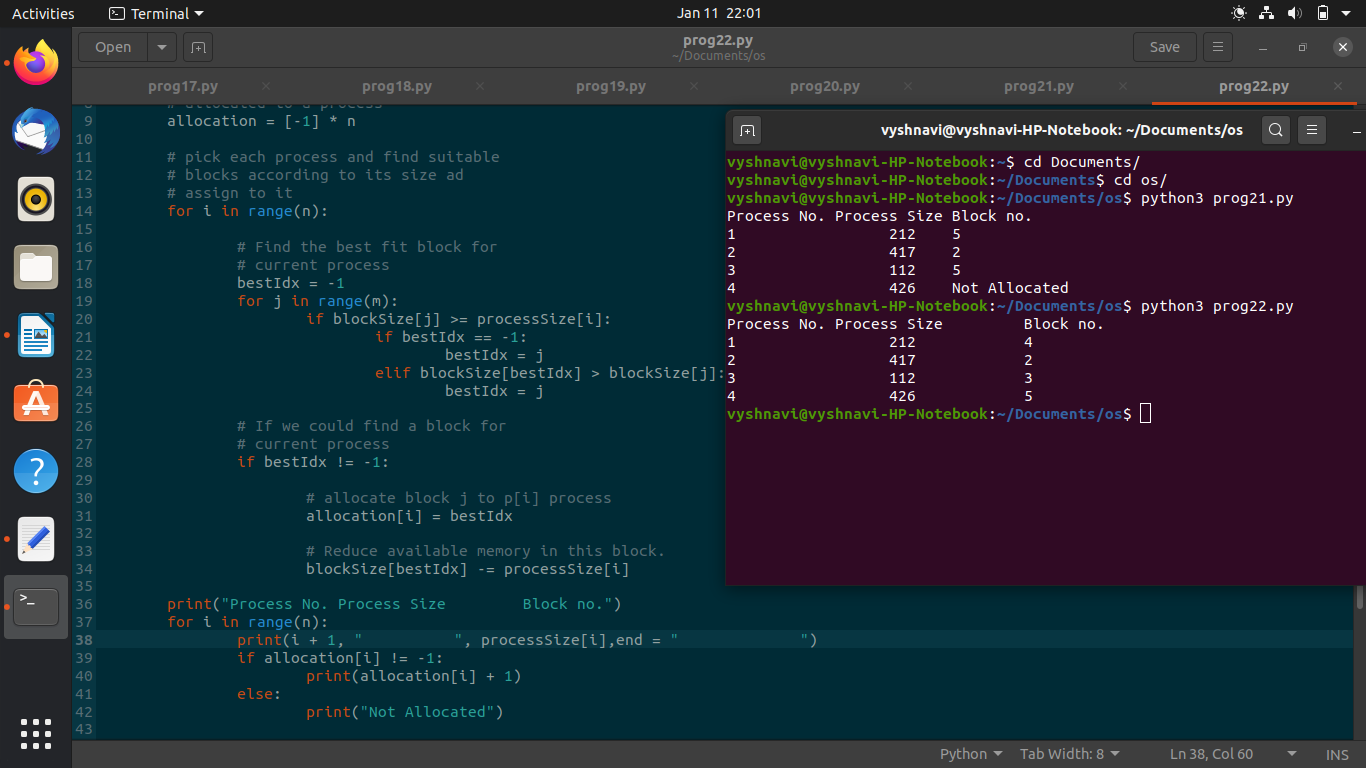The height and width of the screenshot is (768, 1366).
Task: Open the Files manager in dock
Action: click(36, 267)
